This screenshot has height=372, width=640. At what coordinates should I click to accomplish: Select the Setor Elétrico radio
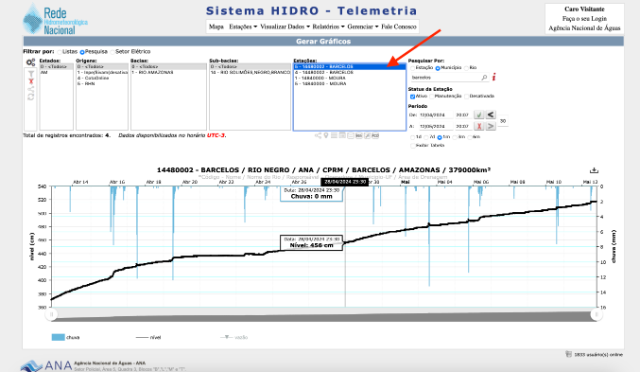(x=113, y=52)
